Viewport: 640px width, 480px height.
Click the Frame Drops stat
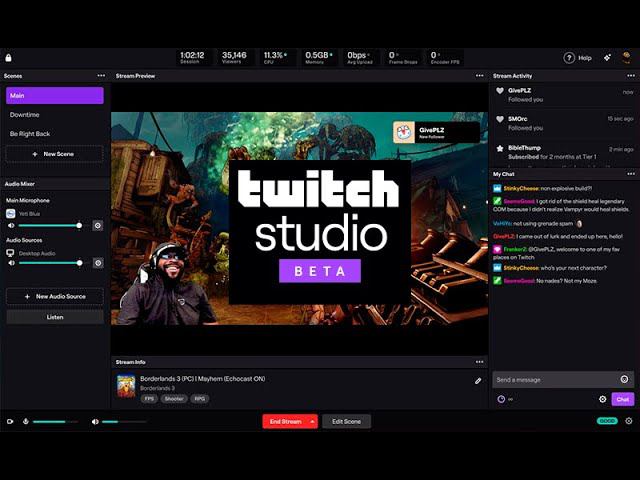[x=403, y=58]
